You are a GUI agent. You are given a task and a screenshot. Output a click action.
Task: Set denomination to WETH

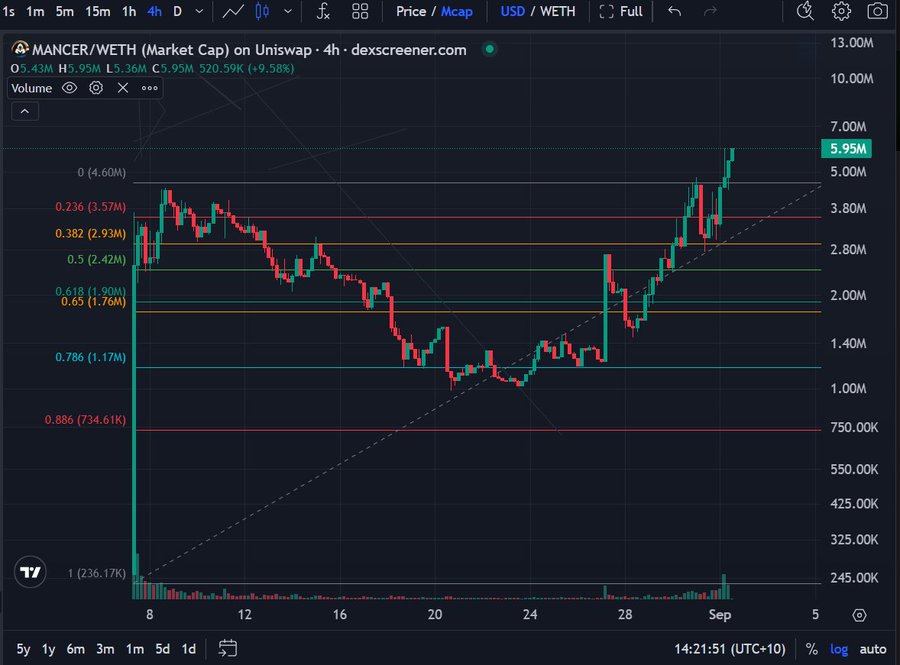[557, 11]
